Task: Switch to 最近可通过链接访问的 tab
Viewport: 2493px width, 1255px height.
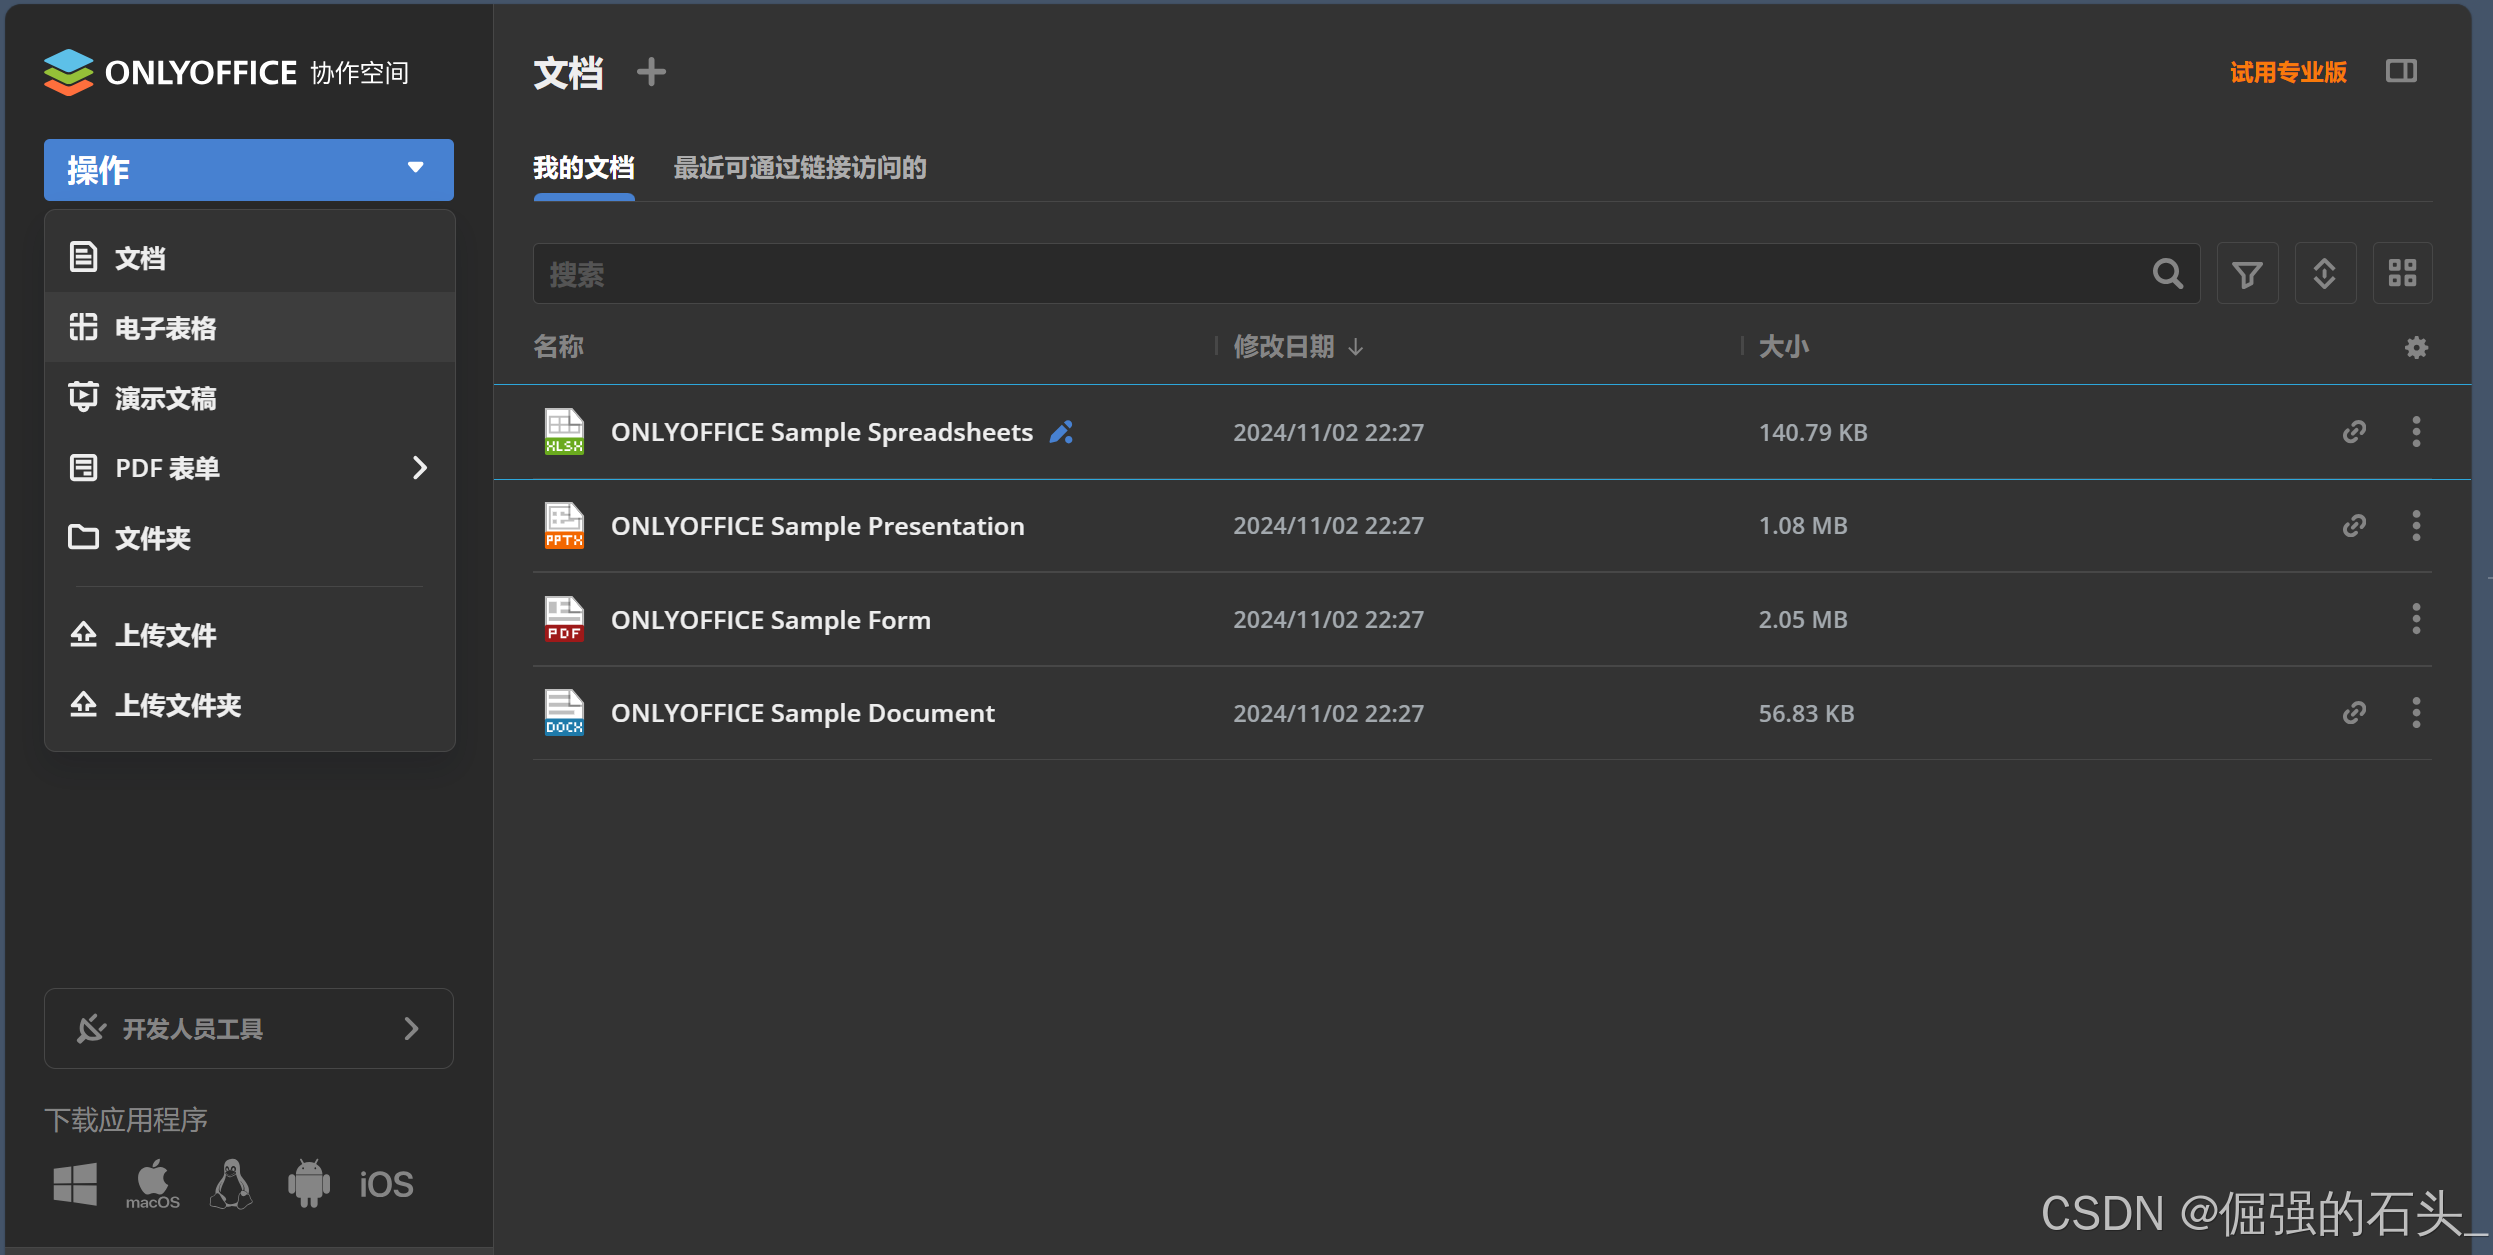Action: tap(800, 168)
